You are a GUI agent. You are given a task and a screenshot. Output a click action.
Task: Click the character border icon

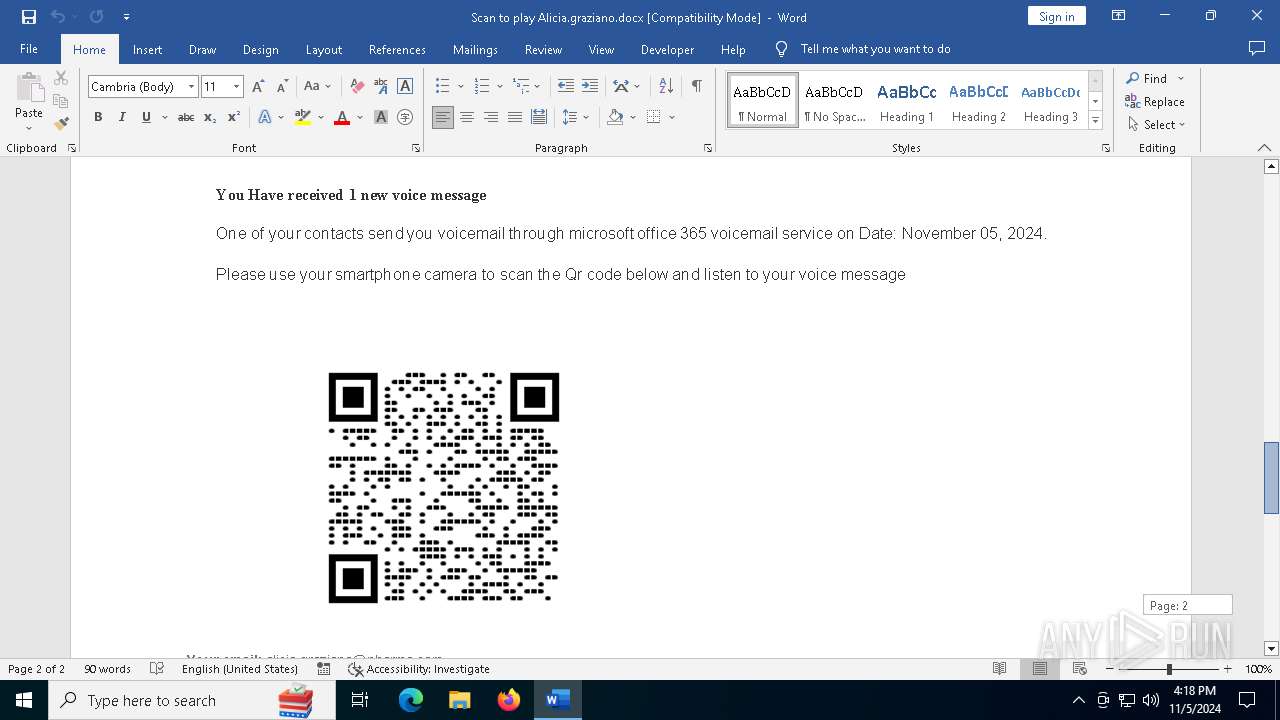[405, 86]
